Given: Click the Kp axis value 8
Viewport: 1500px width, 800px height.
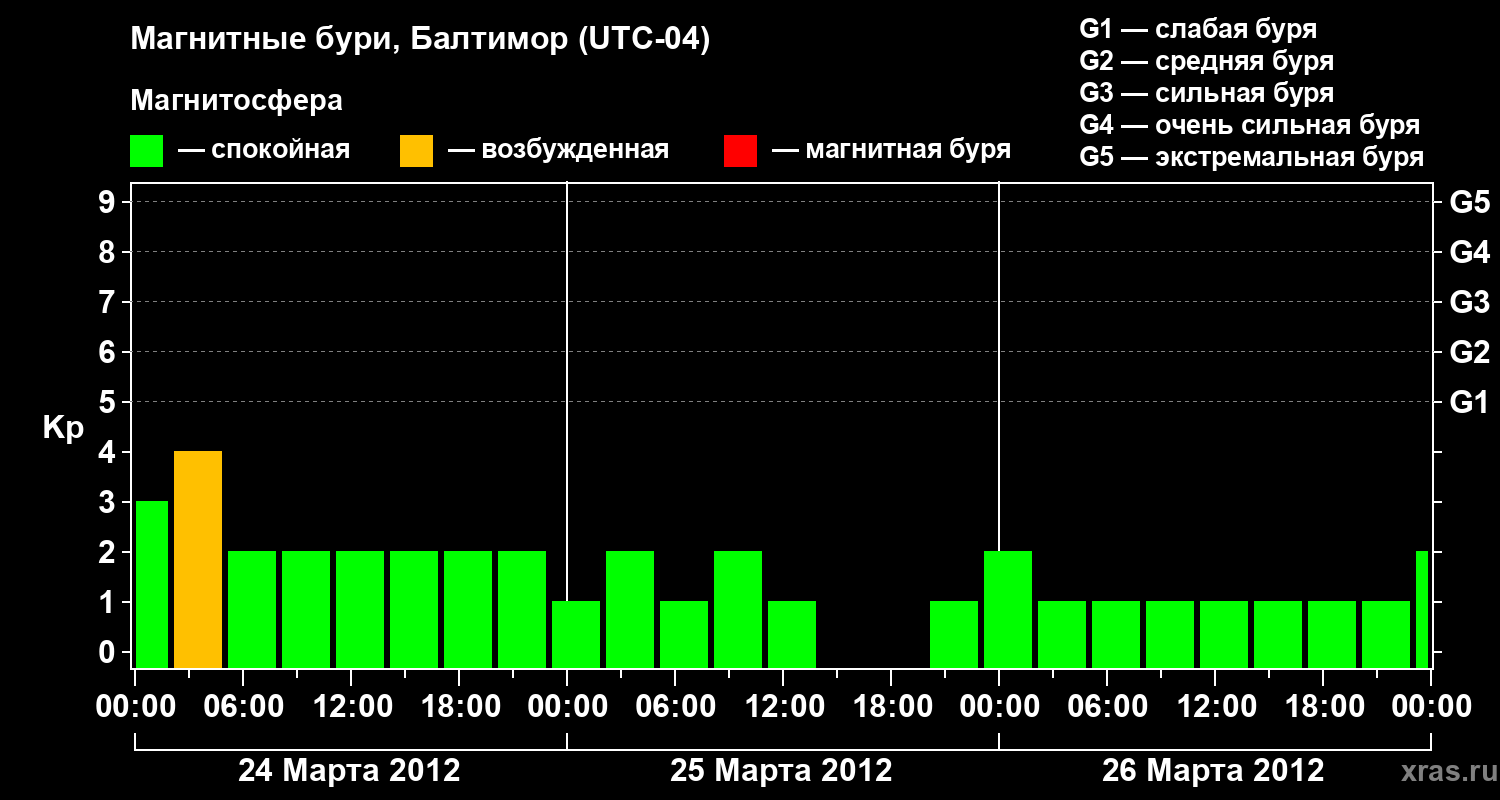Looking at the screenshot, I should [x=109, y=252].
